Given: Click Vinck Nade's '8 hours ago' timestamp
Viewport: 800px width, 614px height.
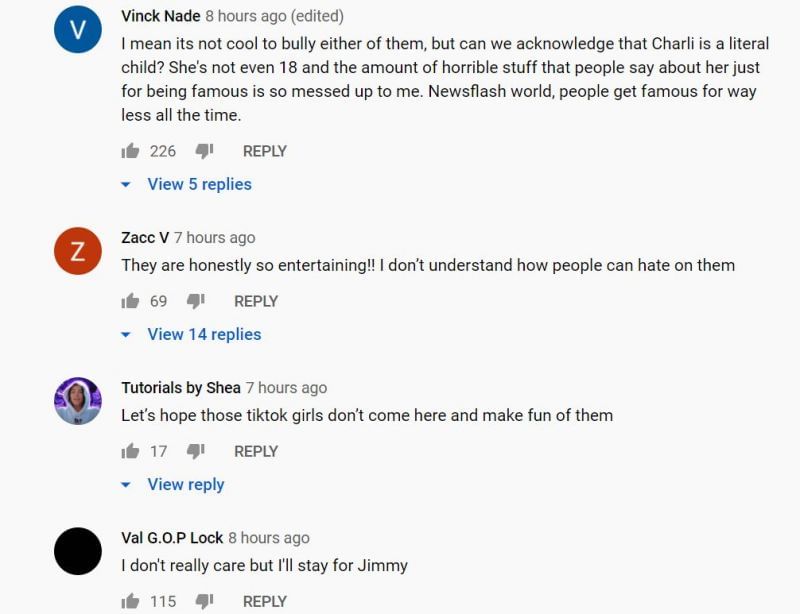Looking at the screenshot, I should [246, 17].
